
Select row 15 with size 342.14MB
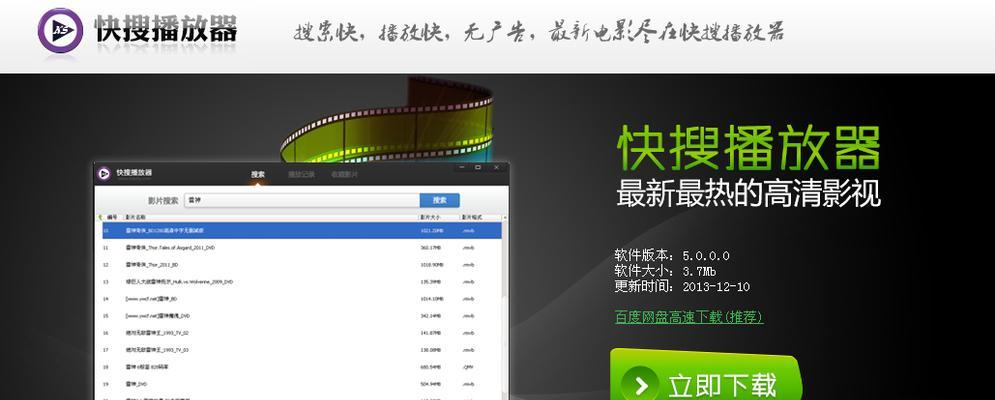click(x=301, y=316)
